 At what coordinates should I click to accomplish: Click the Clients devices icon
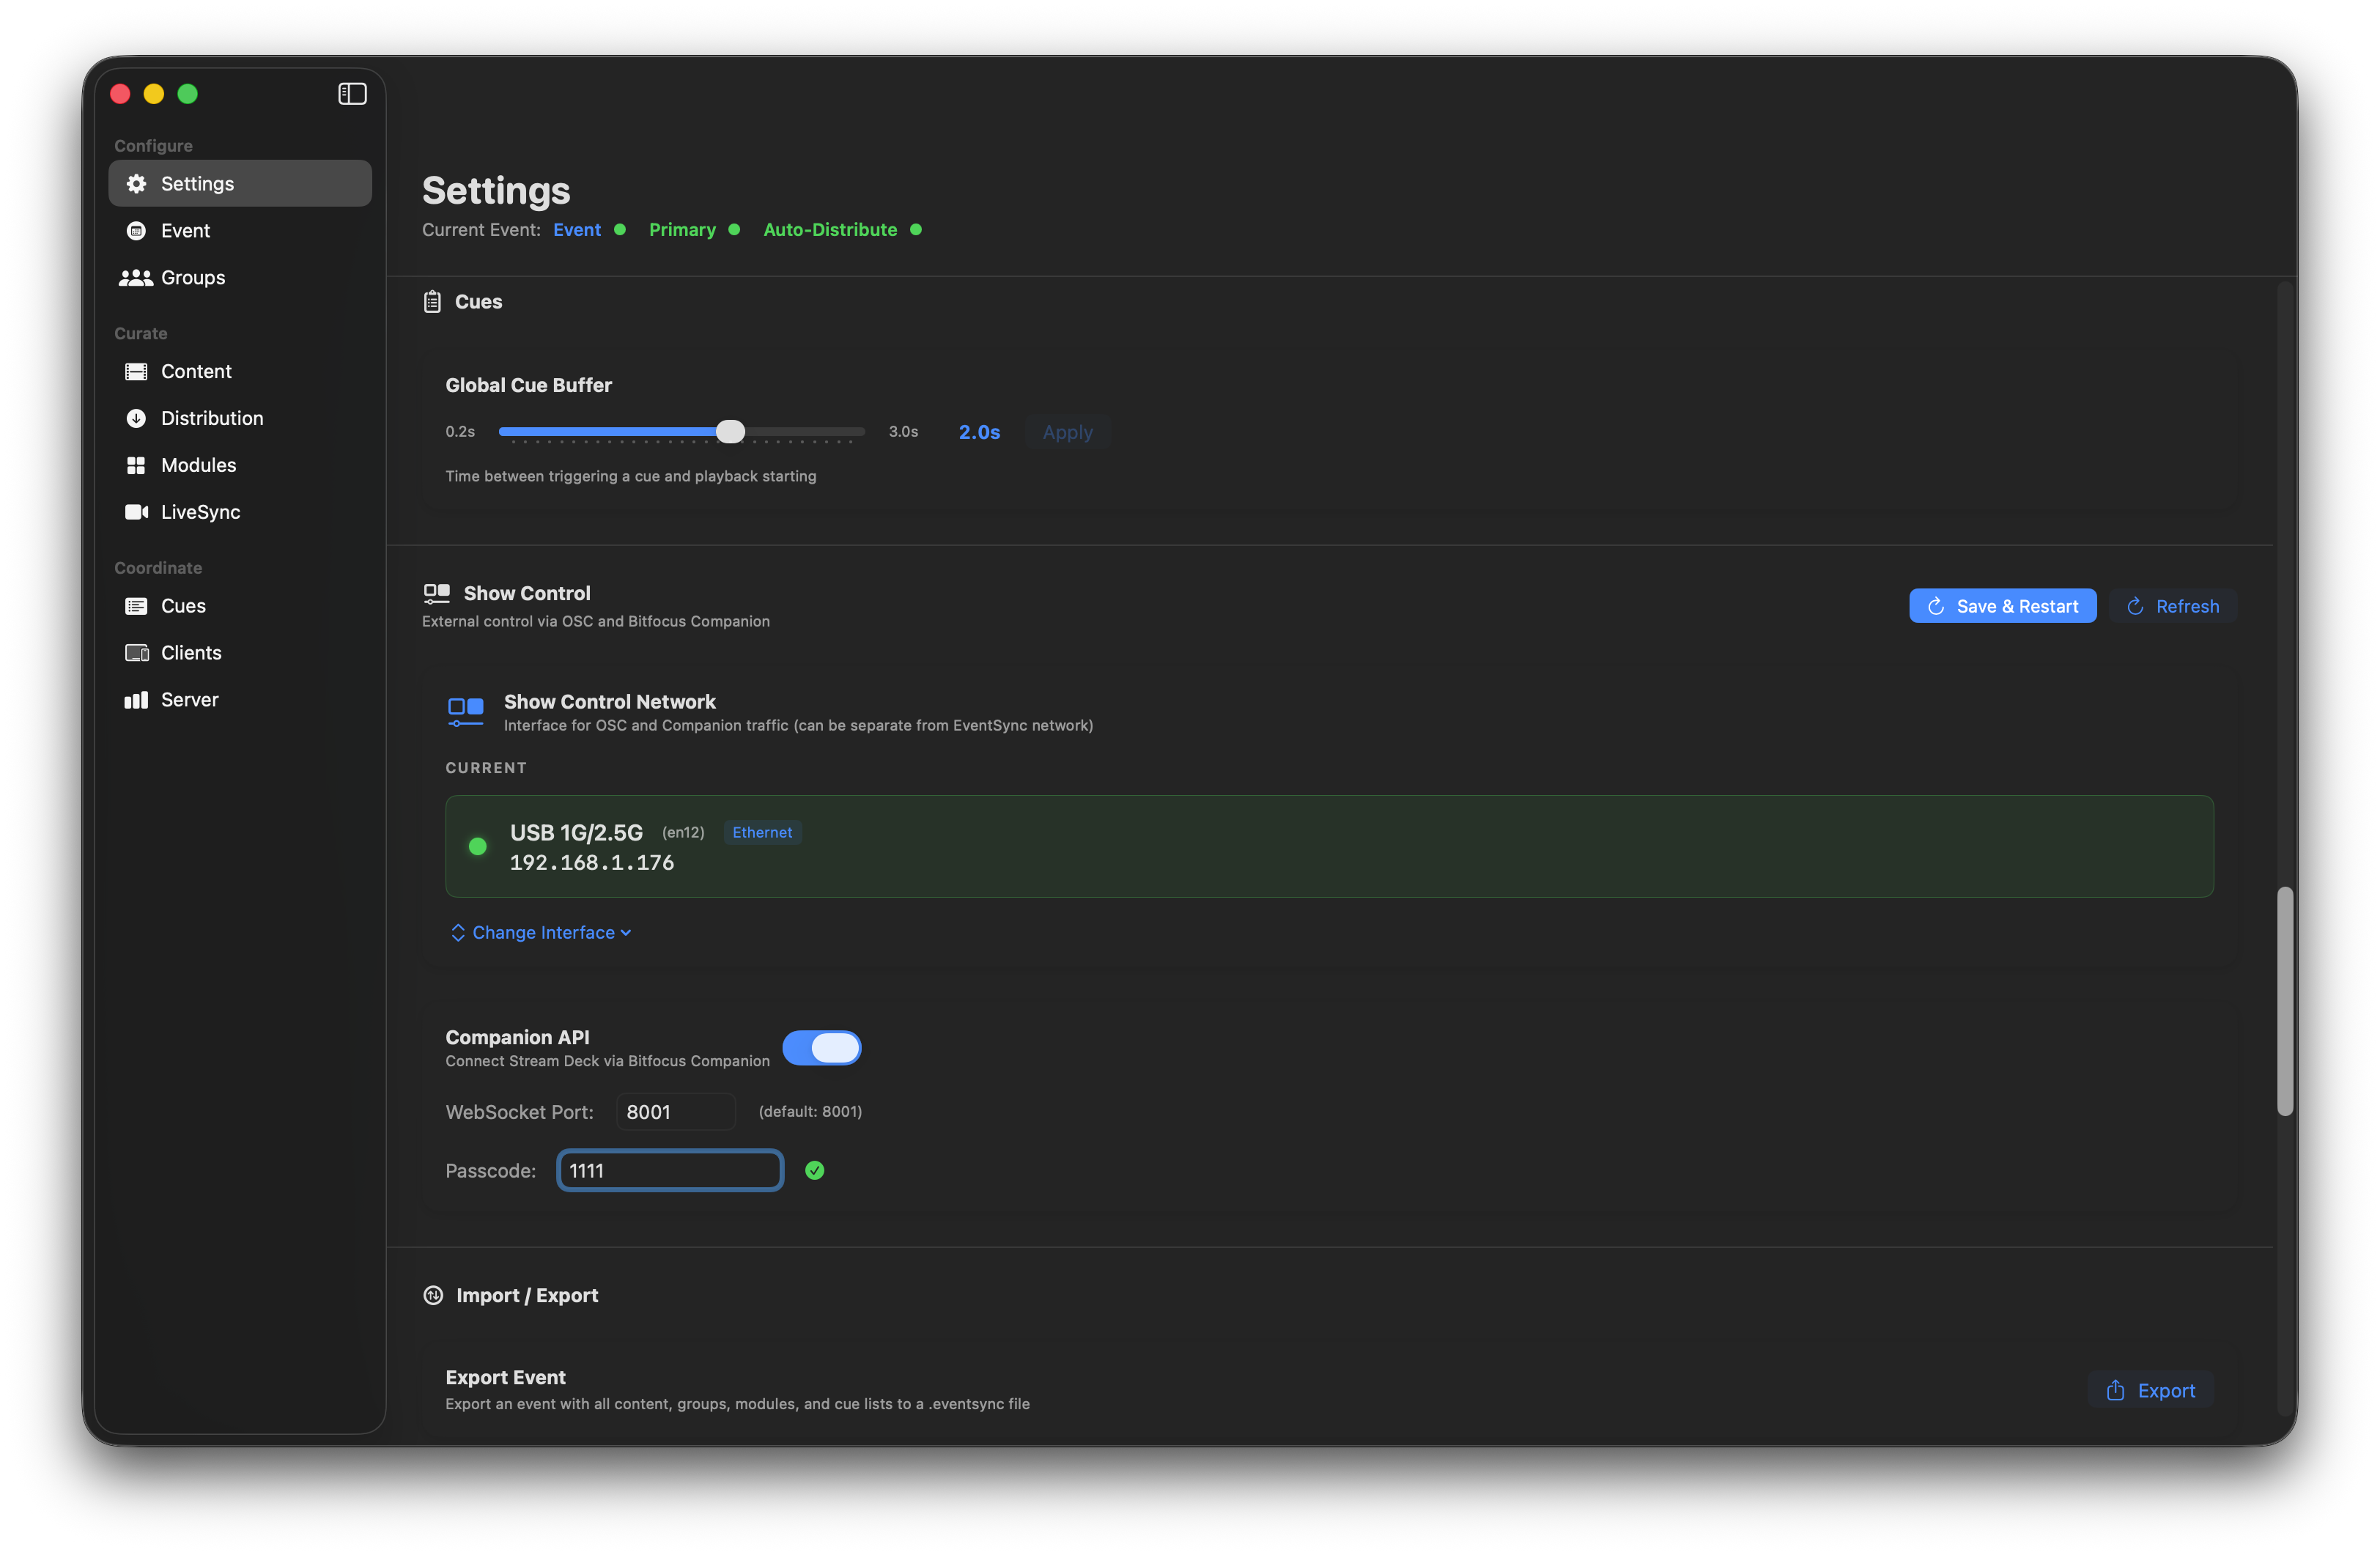pyautogui.click(x=136, y=653)
